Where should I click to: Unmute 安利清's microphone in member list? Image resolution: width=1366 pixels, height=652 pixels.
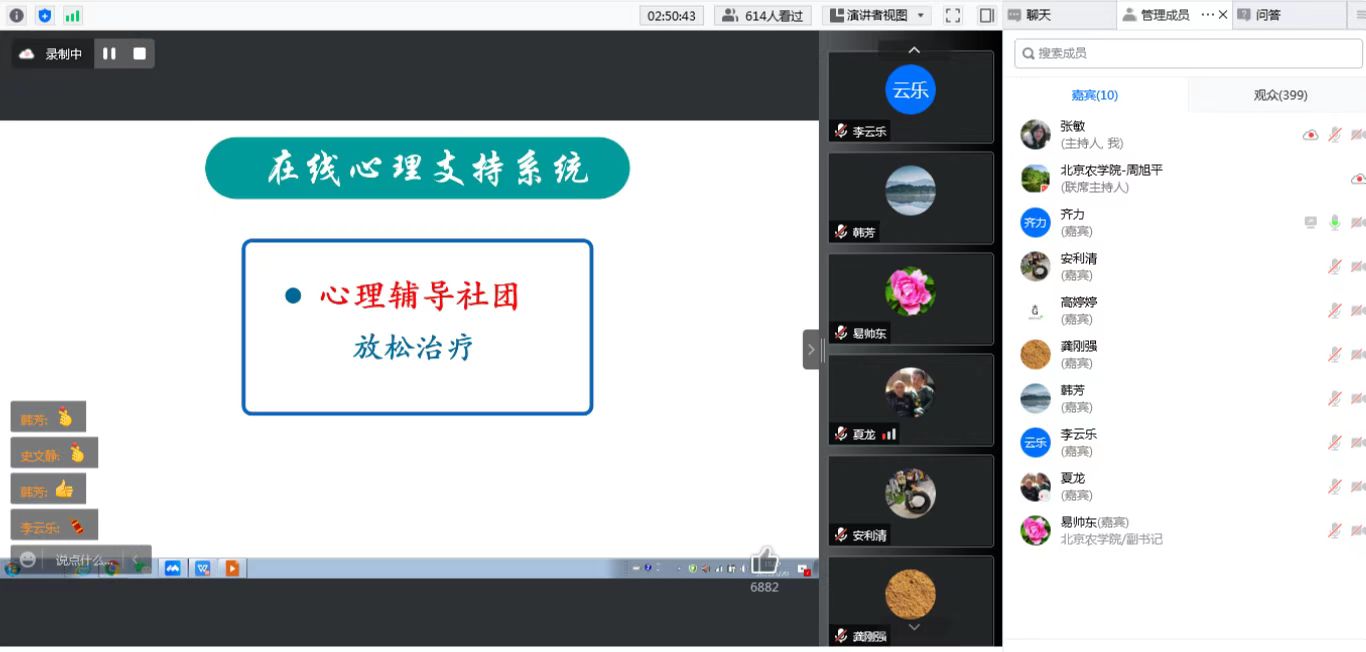click(x=1334, y=266)
